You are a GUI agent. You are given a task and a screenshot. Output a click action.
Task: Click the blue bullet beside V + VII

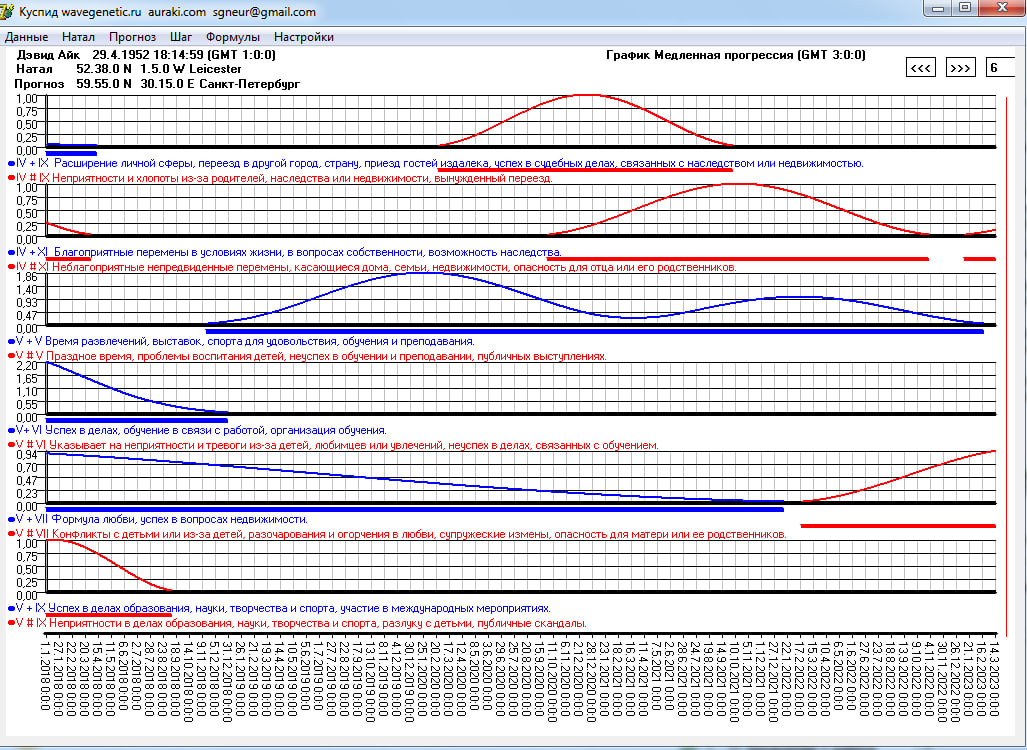(11, 519)
